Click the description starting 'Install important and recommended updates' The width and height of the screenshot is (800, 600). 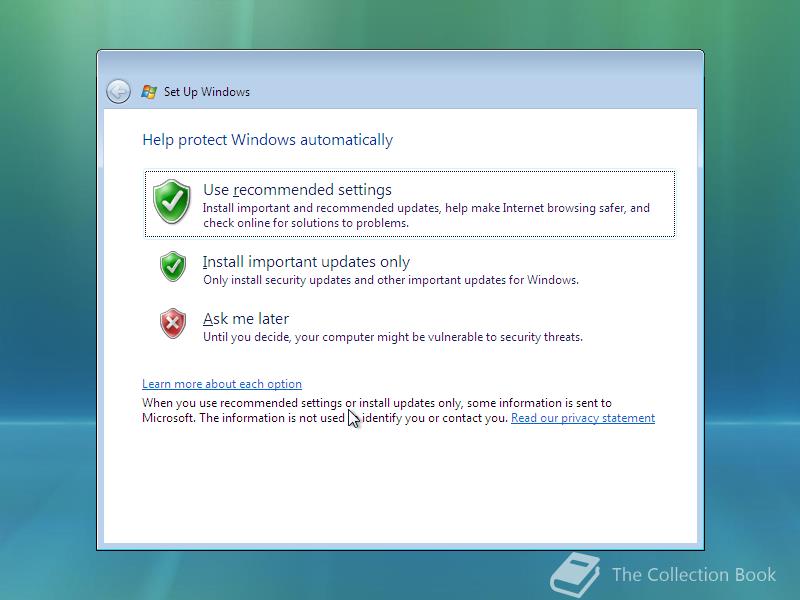[426, 215]
